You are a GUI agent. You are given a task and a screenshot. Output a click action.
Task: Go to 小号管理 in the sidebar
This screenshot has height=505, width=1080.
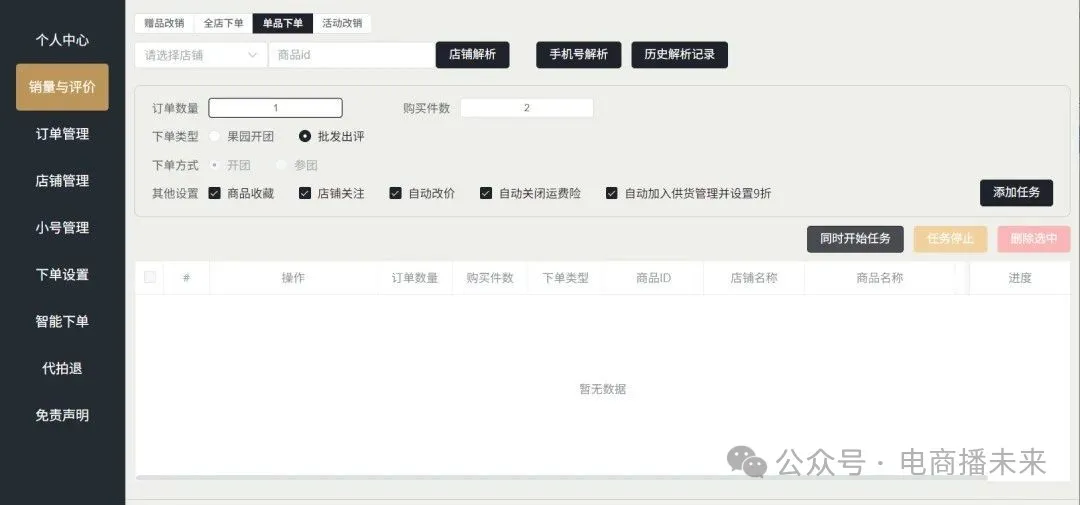[x=62, y=227]
